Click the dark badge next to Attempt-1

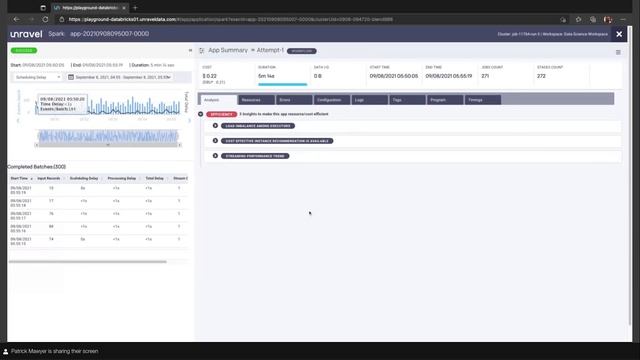[302, 51]
